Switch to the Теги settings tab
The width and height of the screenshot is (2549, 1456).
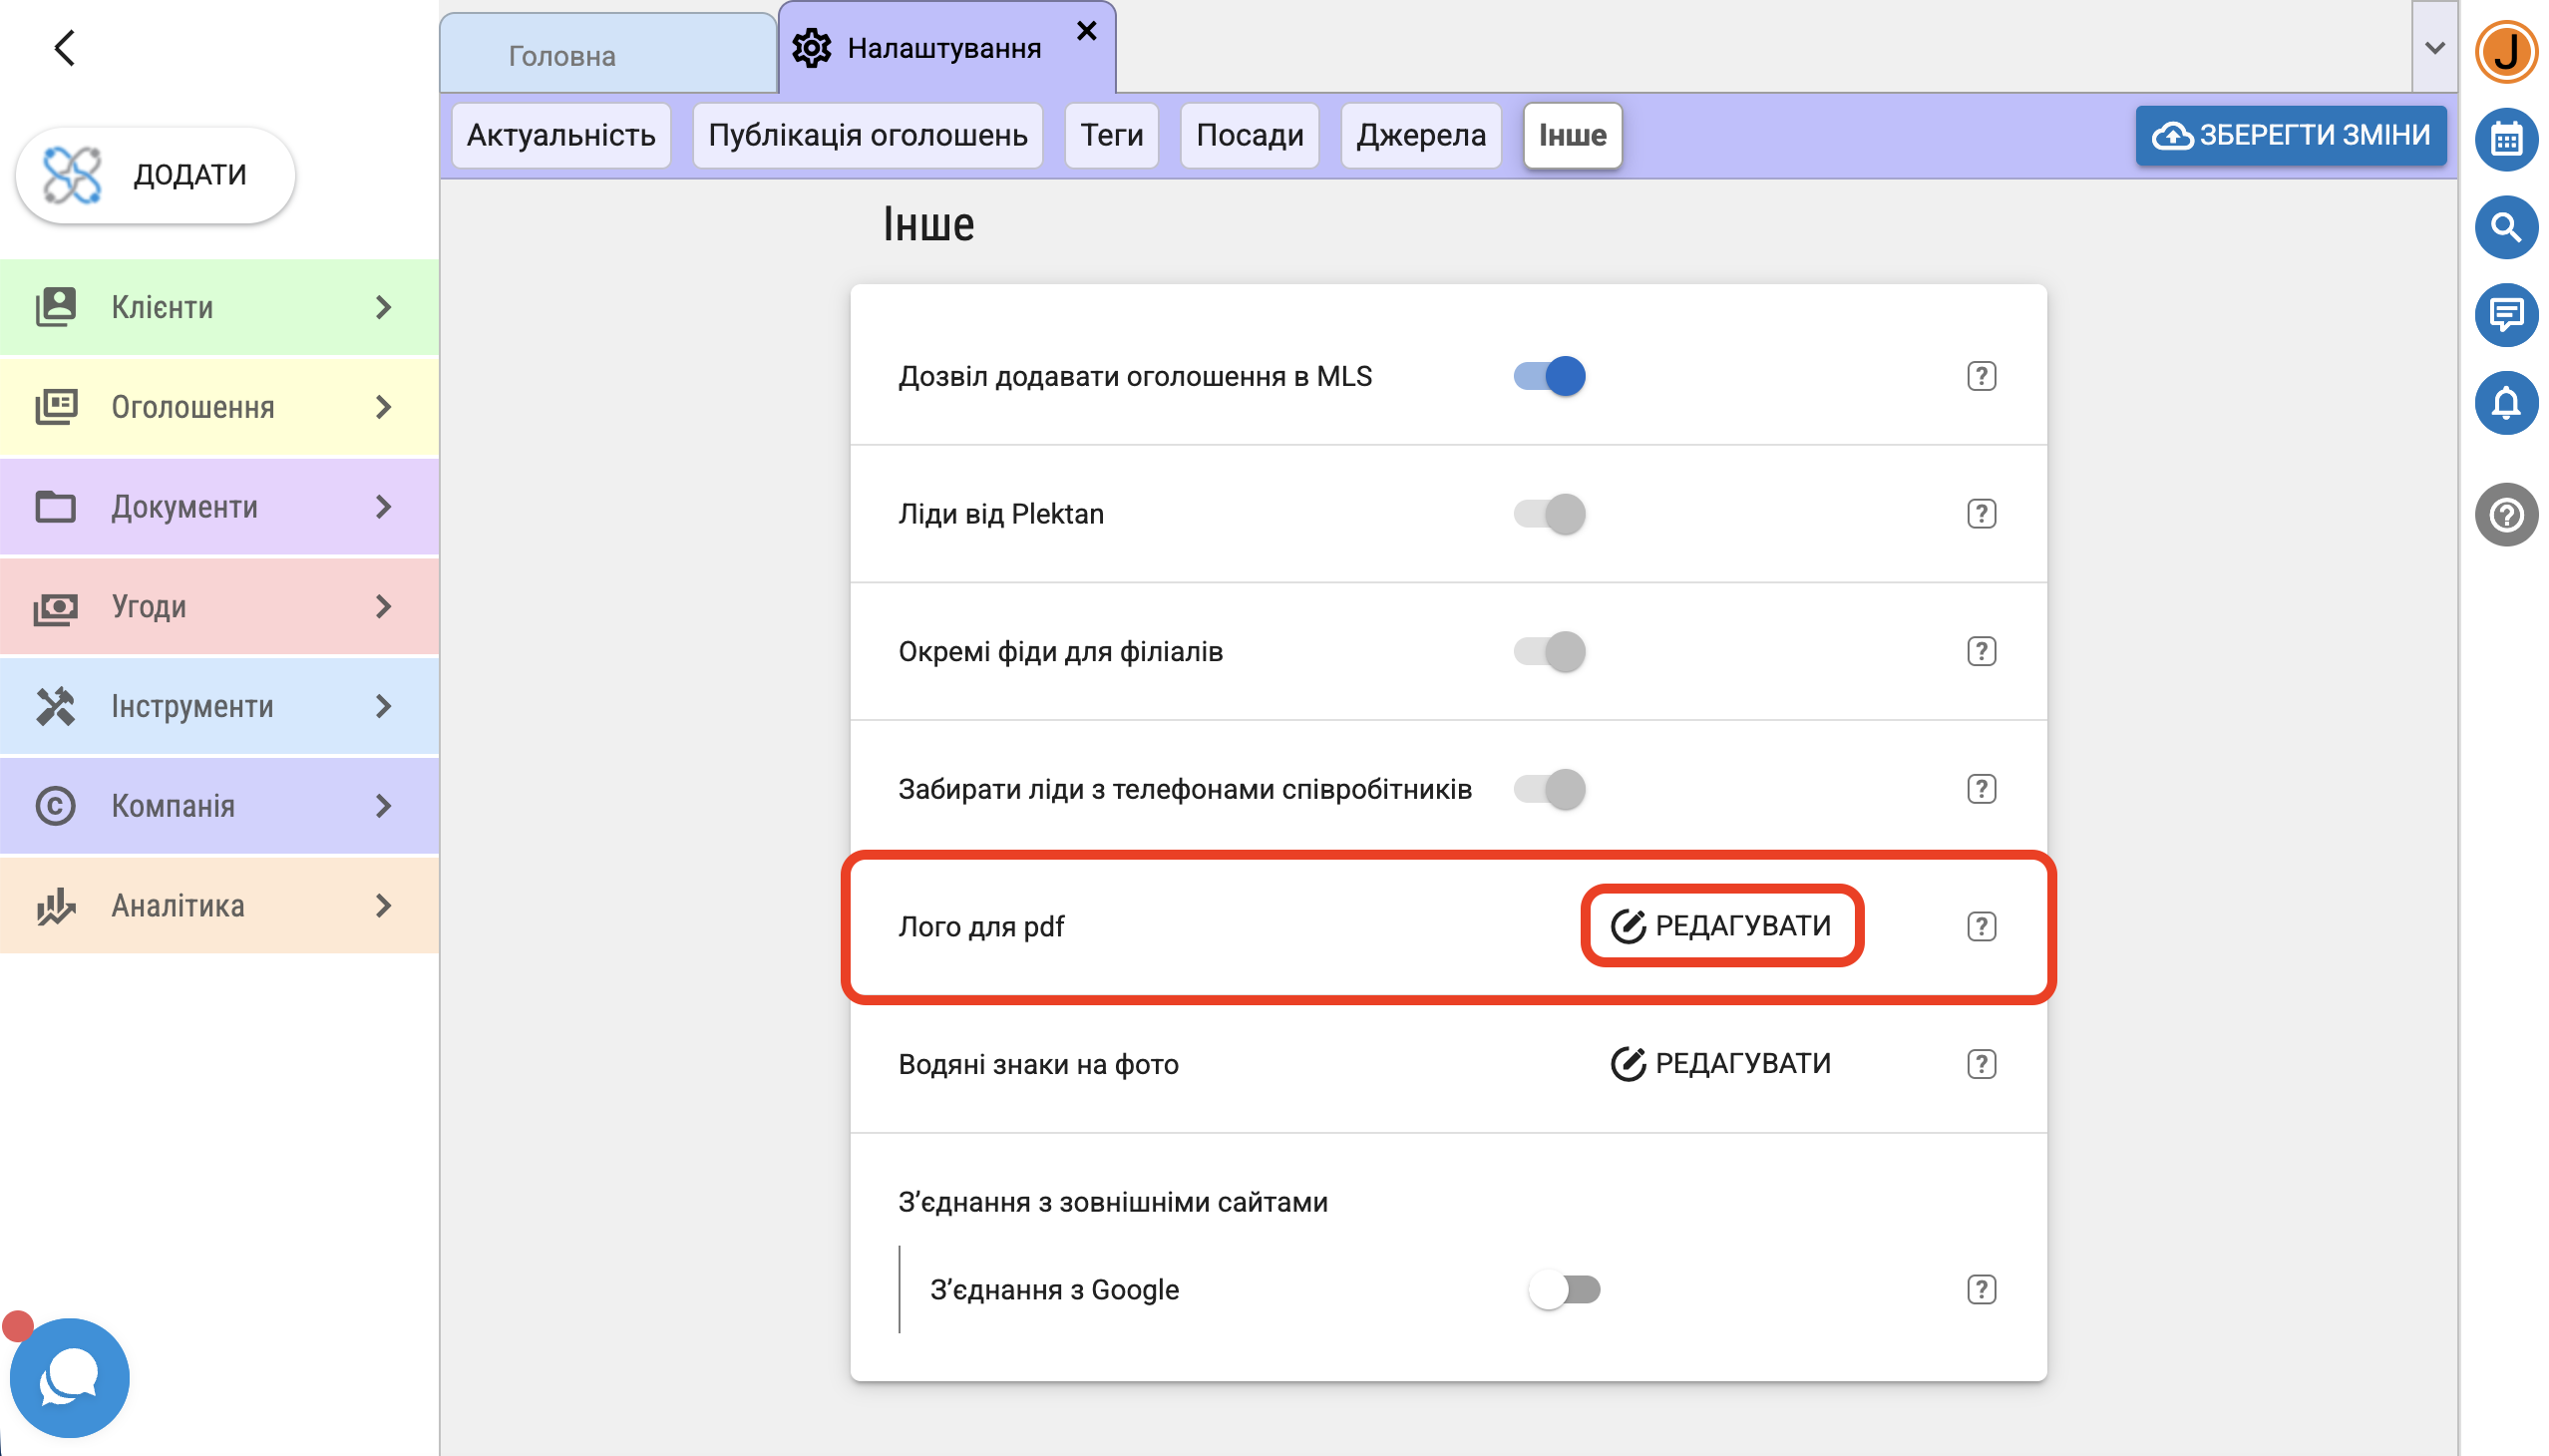[x=1111, y=135]
